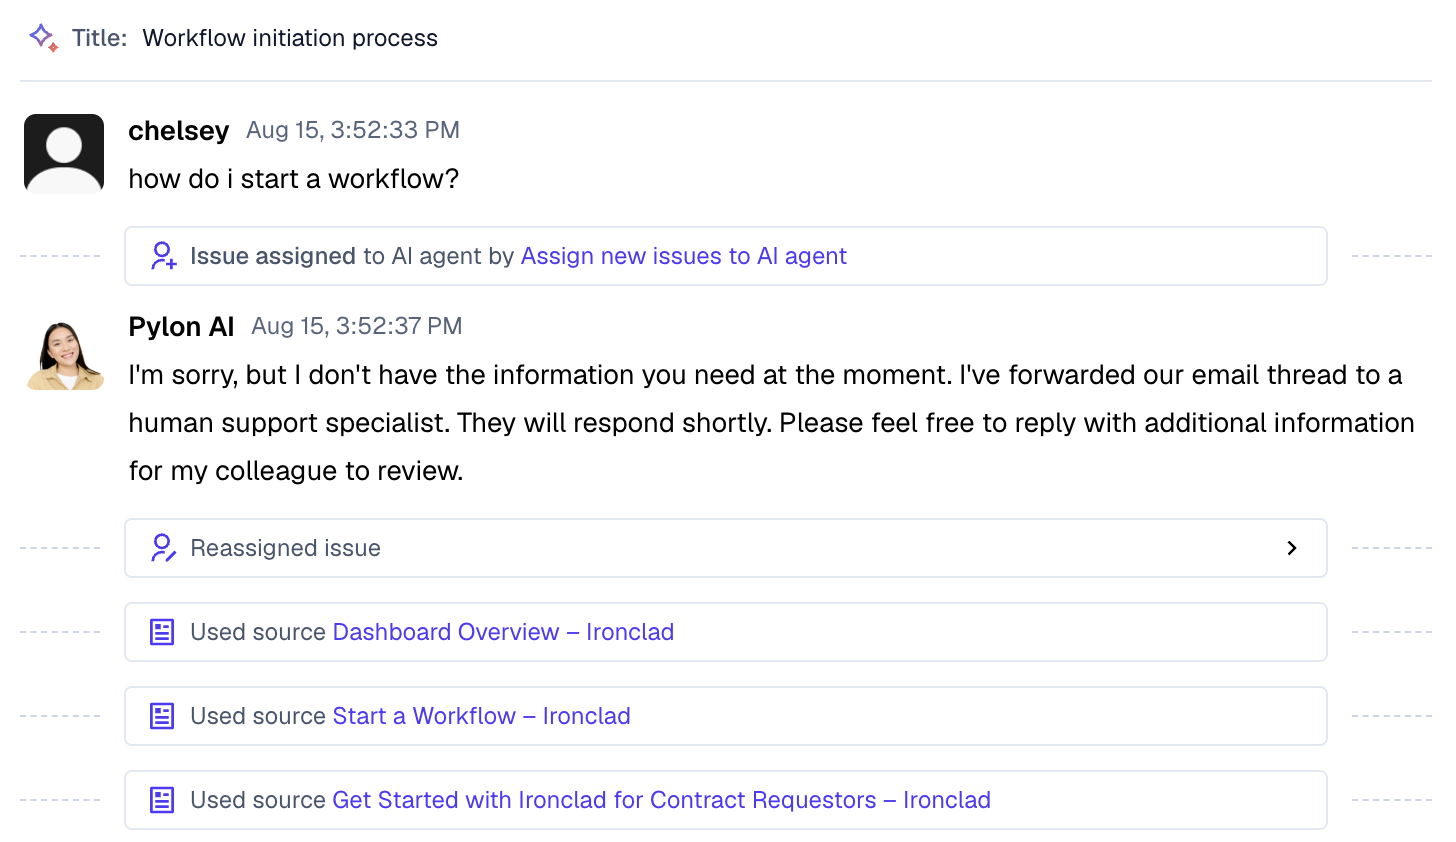This screenshot has height=842, width=1456.
Task: Click the timestamp Aug 15, 3:52:37 PM
Action: coord(357,326)
